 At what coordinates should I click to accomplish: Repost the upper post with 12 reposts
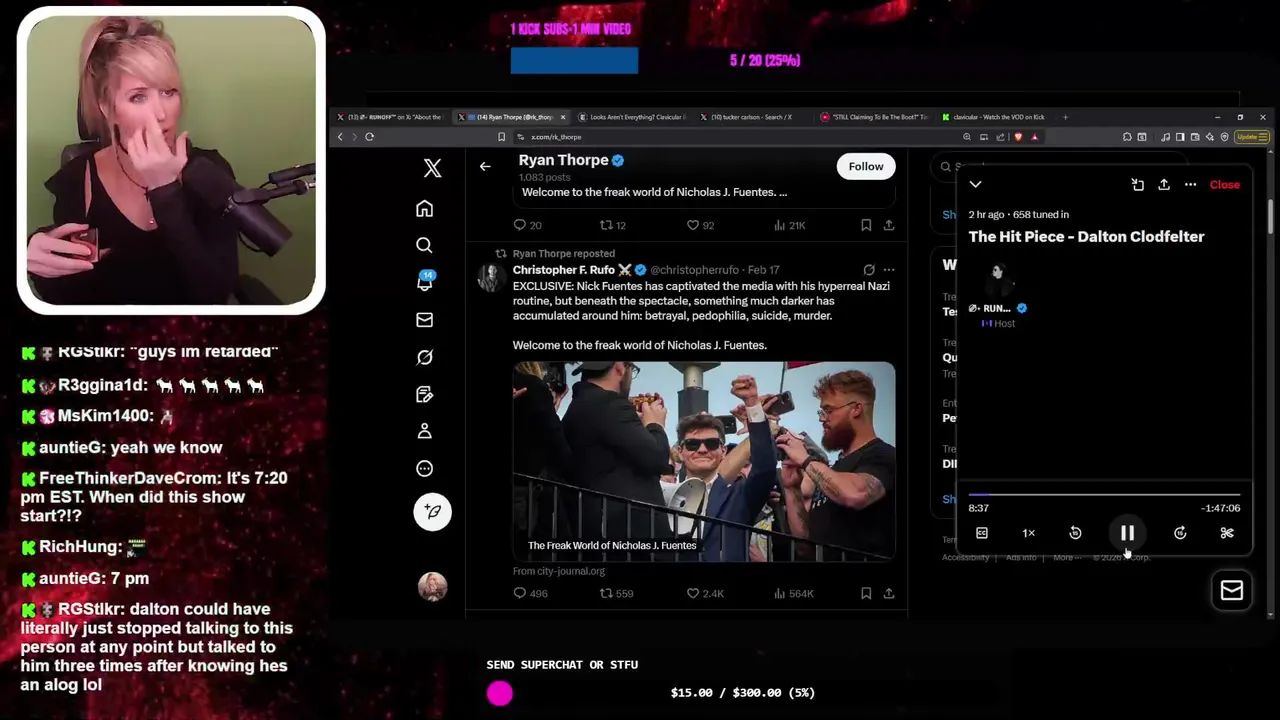pyautogui.click(x=612, y=225)
